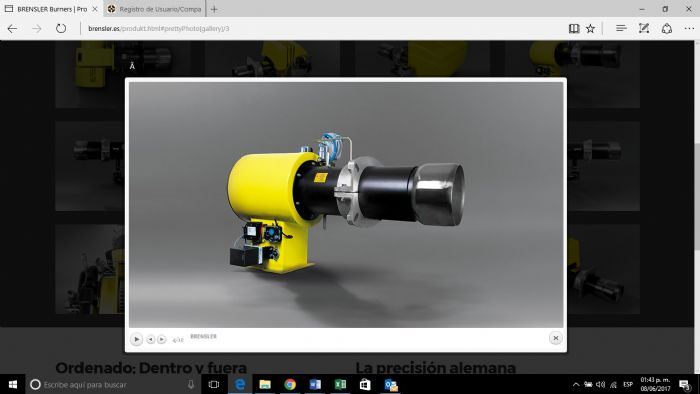Close the BRENSLER Burners tab

[95, 9]
